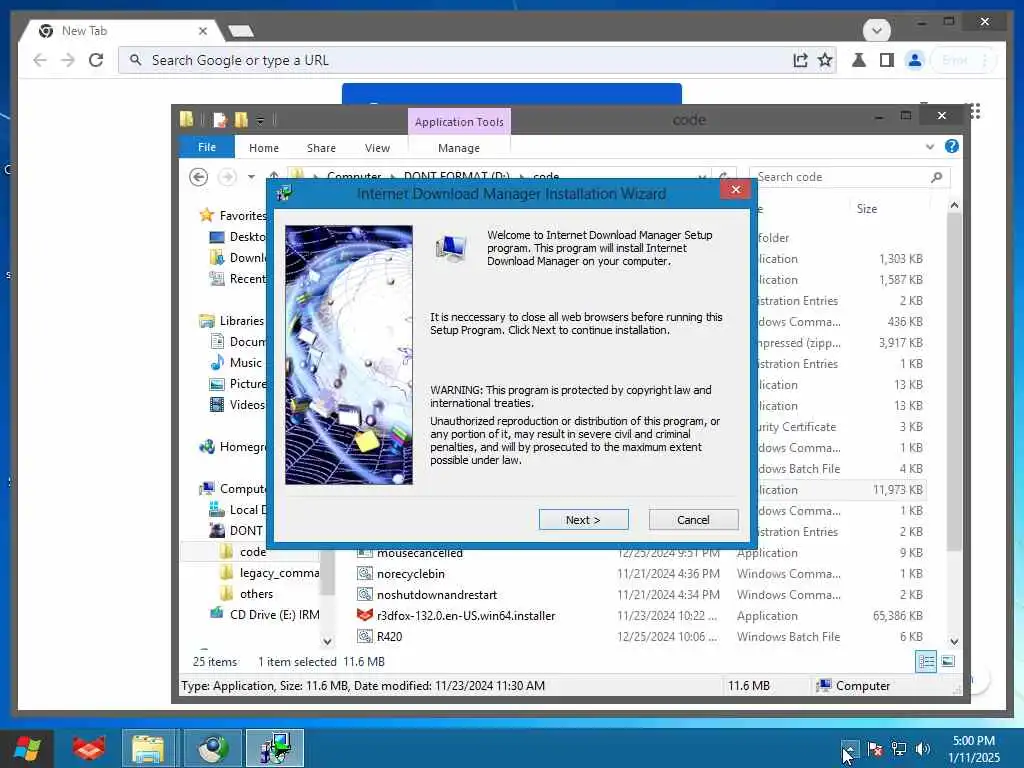
Task: Open the r3dfox browser taskbar icon
Action: tap(89, 748)
